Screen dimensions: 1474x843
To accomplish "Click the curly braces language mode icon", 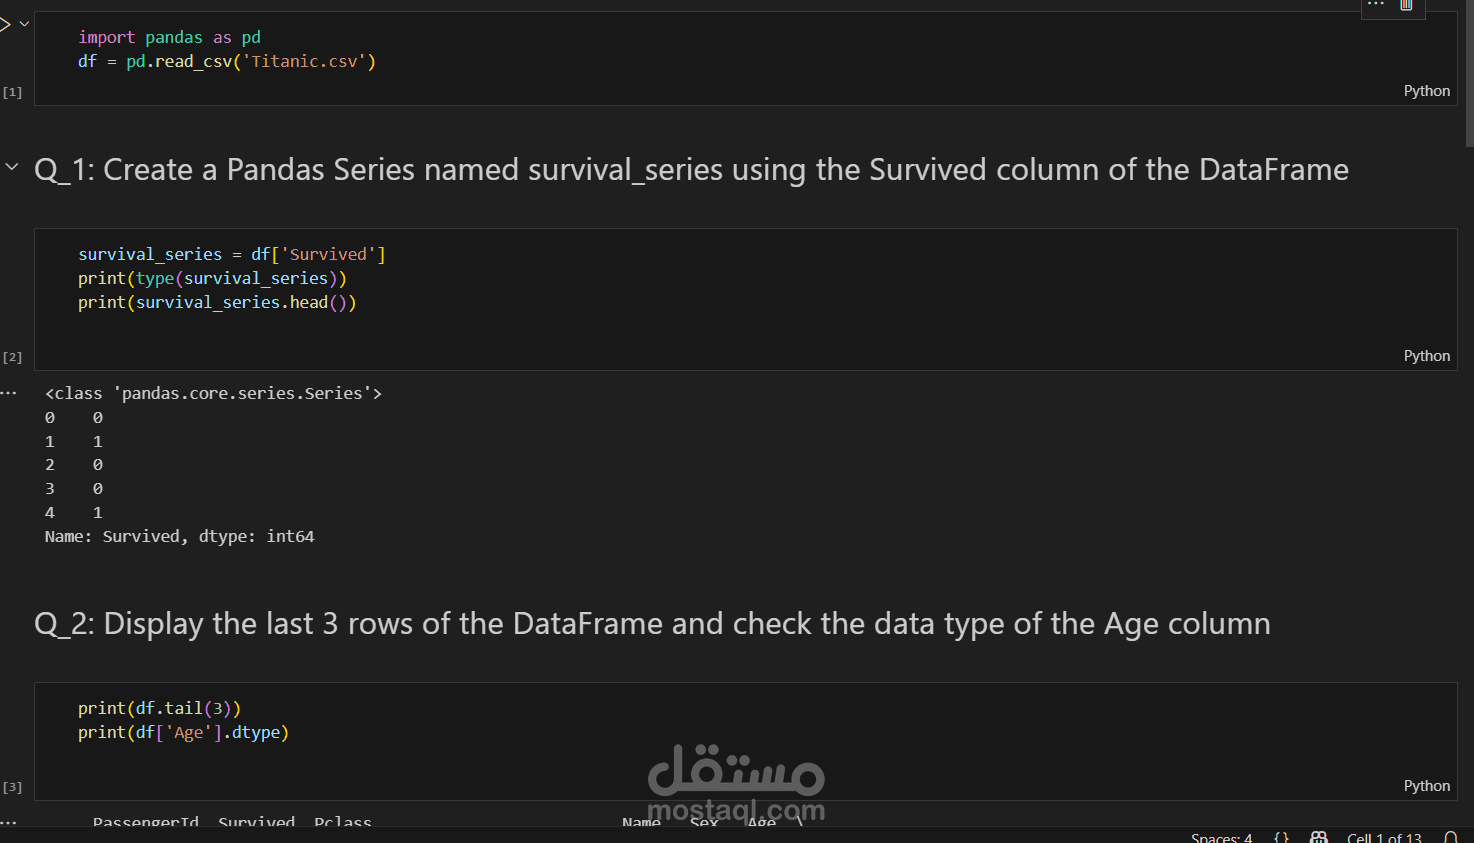I will [1281, 837].
